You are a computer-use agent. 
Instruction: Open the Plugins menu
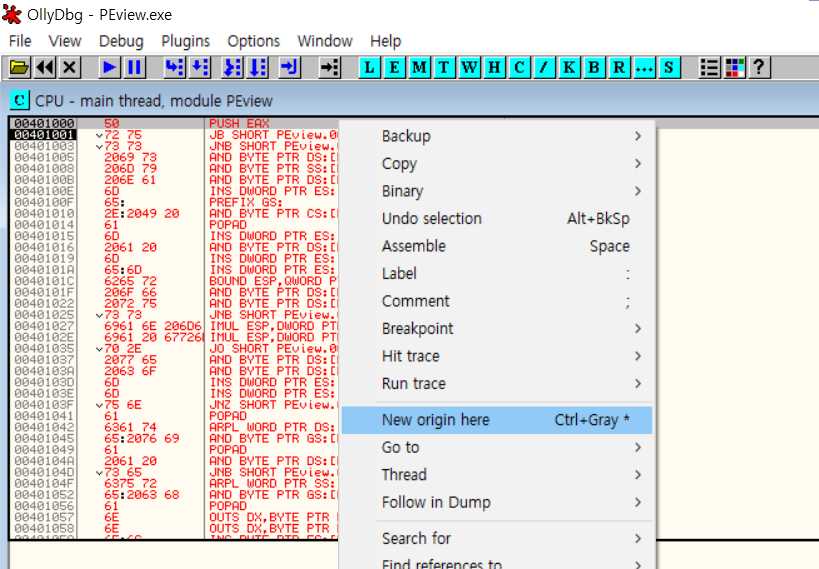tap(185, 41)
